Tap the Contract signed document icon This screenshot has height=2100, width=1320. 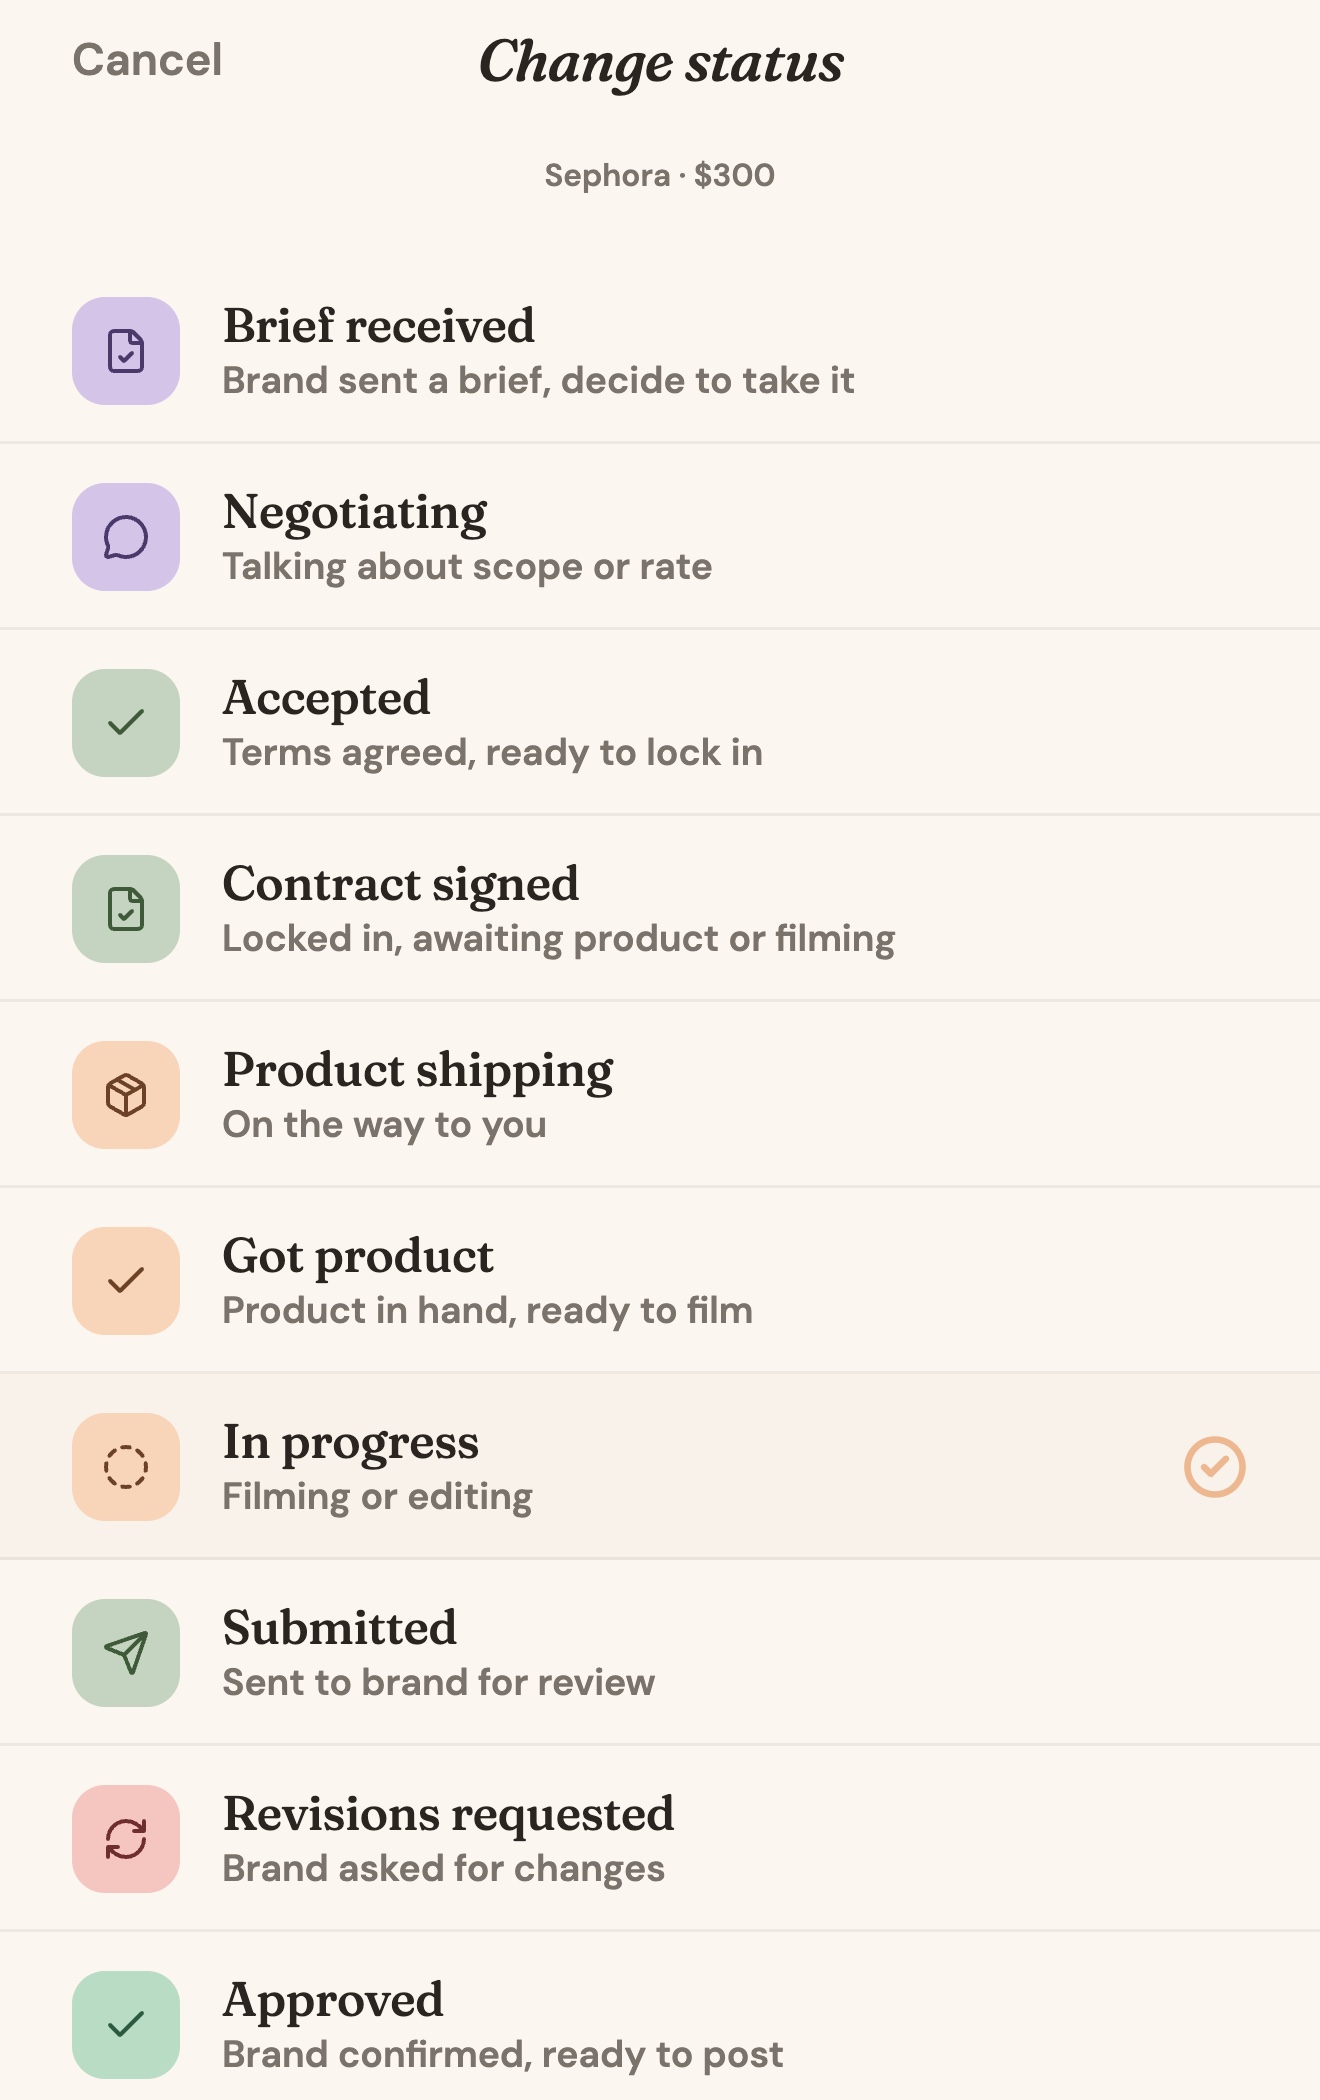[x=126, y=909]
